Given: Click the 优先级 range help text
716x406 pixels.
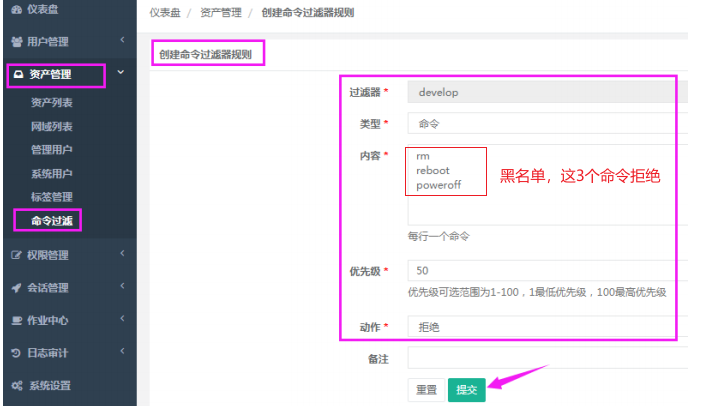Looking at the screenshot, I should coord(537,292).
